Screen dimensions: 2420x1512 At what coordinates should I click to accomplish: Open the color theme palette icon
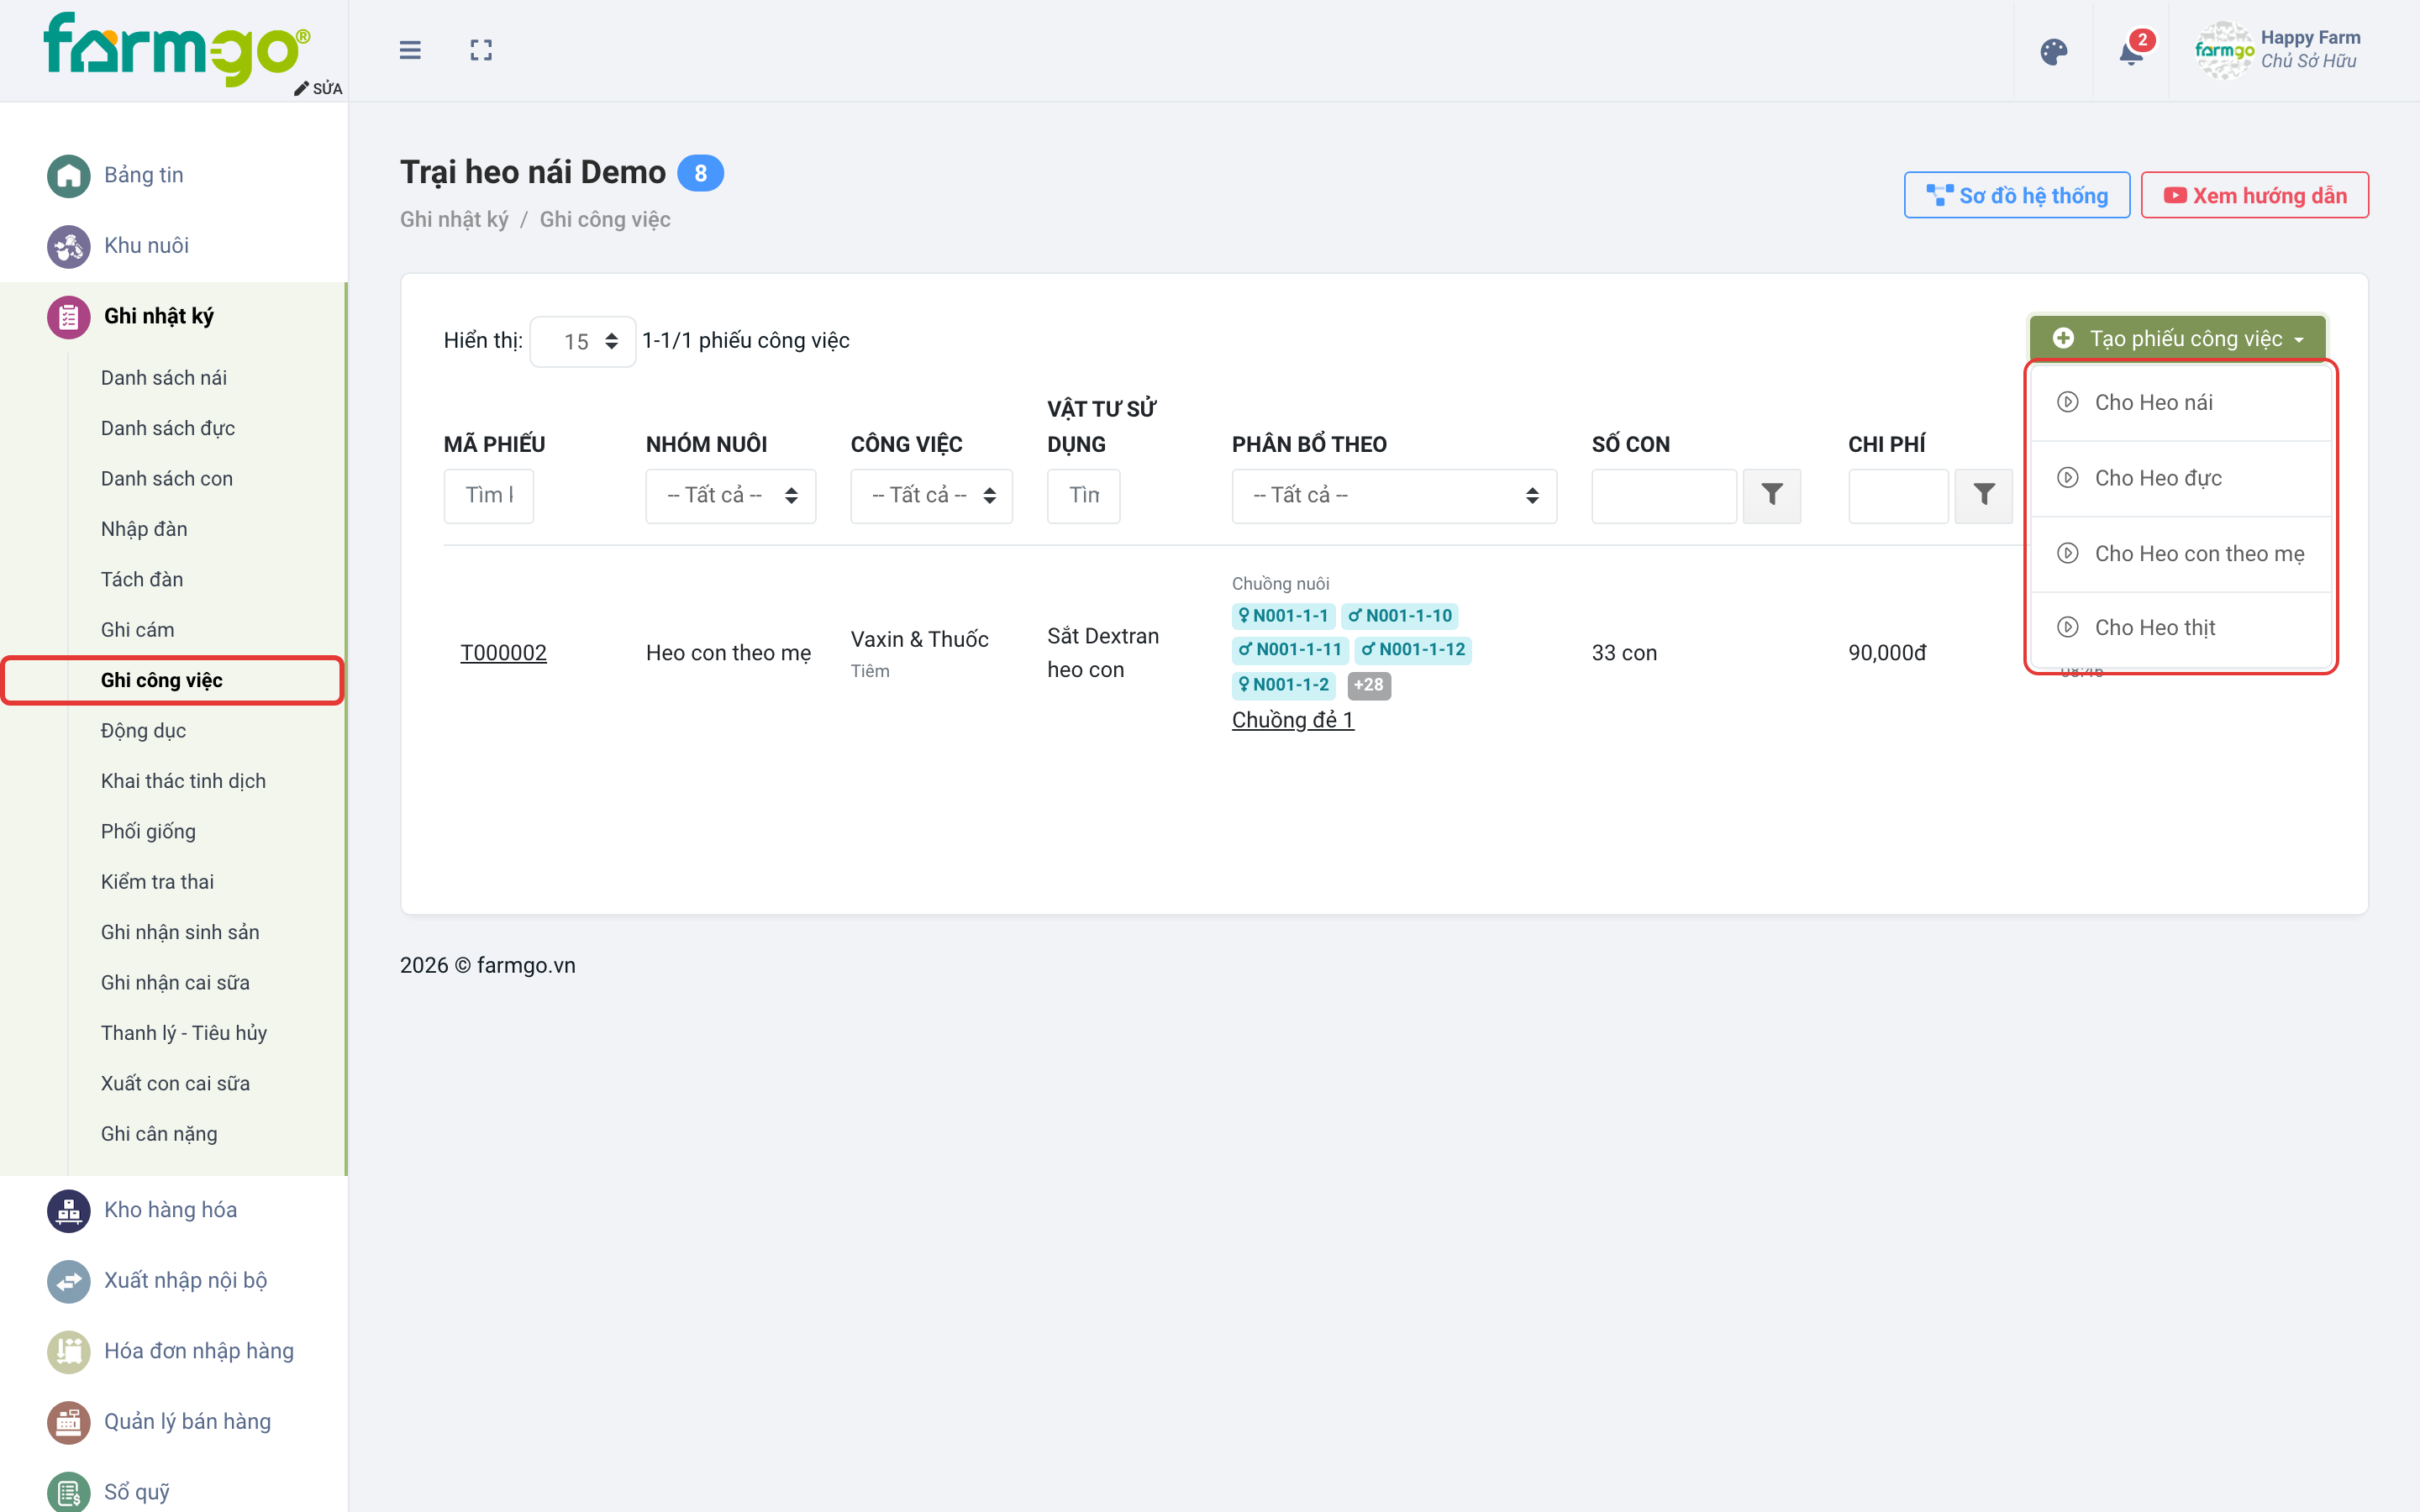click(x=2054, y=52)
